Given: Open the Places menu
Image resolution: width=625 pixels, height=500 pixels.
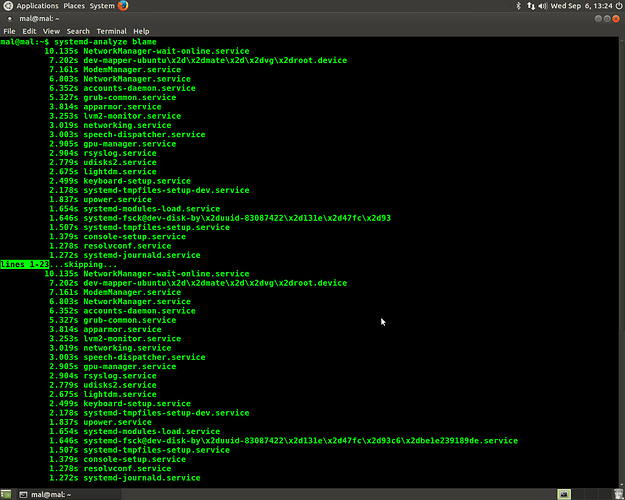Looking at the screenshot, I should [x=74, y=6].
